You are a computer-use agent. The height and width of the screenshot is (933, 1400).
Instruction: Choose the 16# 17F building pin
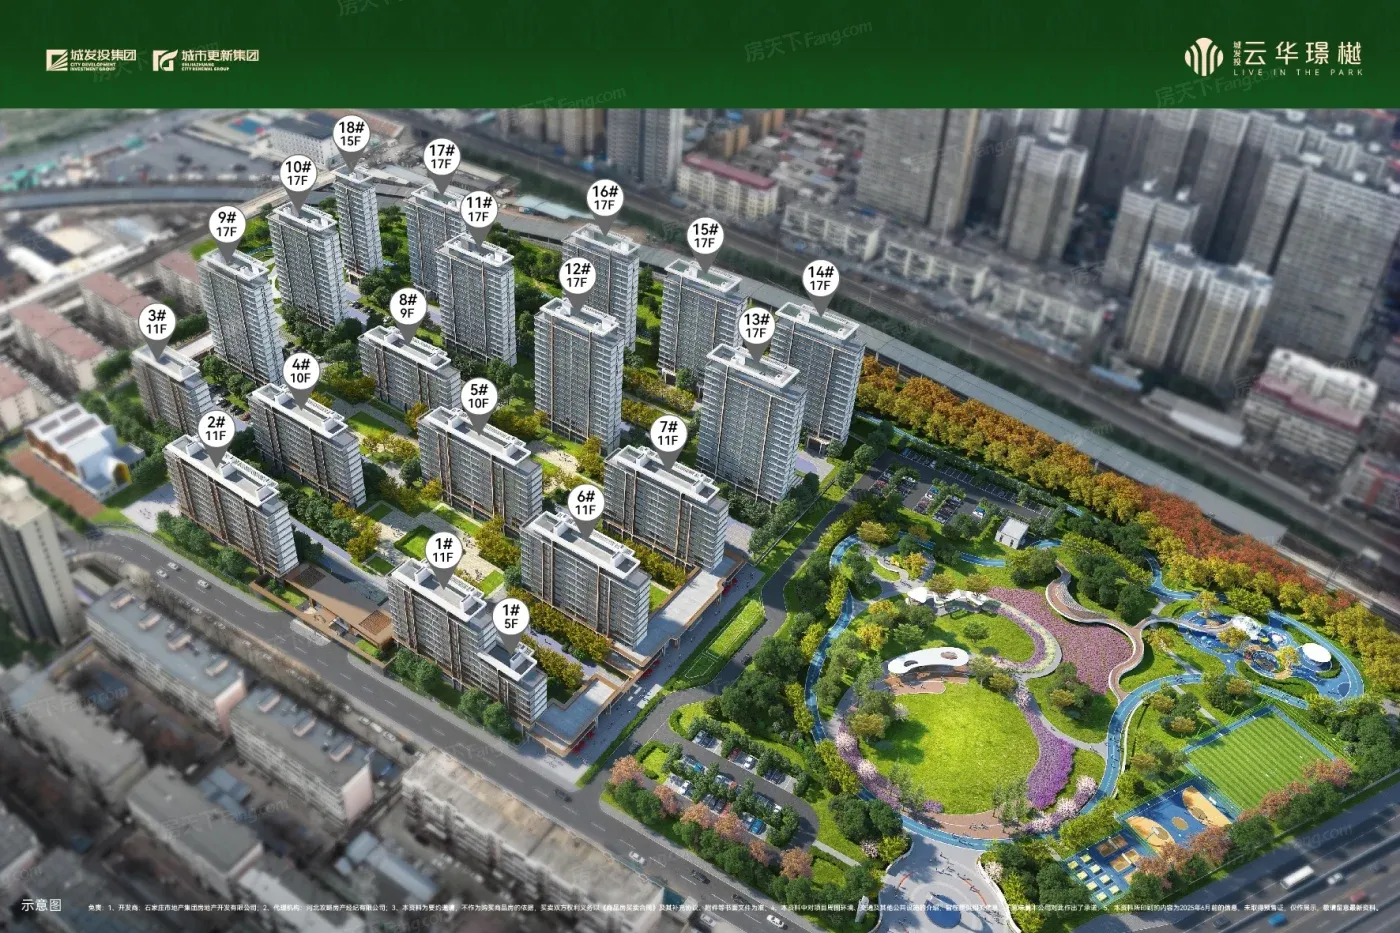(605, 198)
